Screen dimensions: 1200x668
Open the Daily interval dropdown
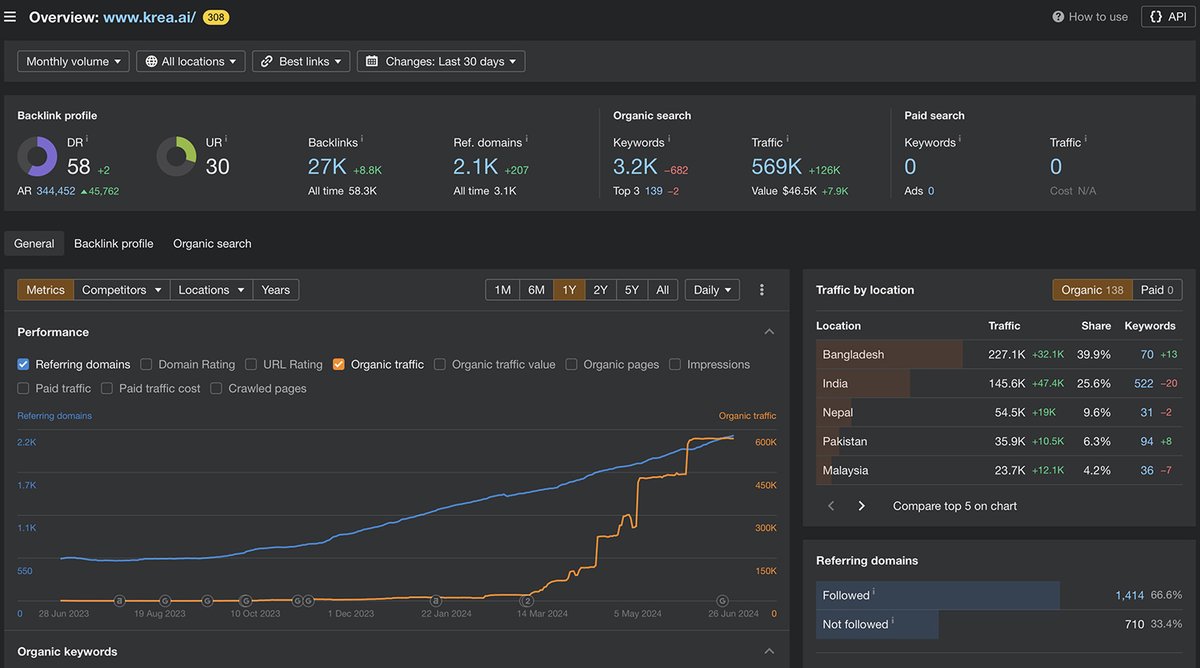point(712,290)
